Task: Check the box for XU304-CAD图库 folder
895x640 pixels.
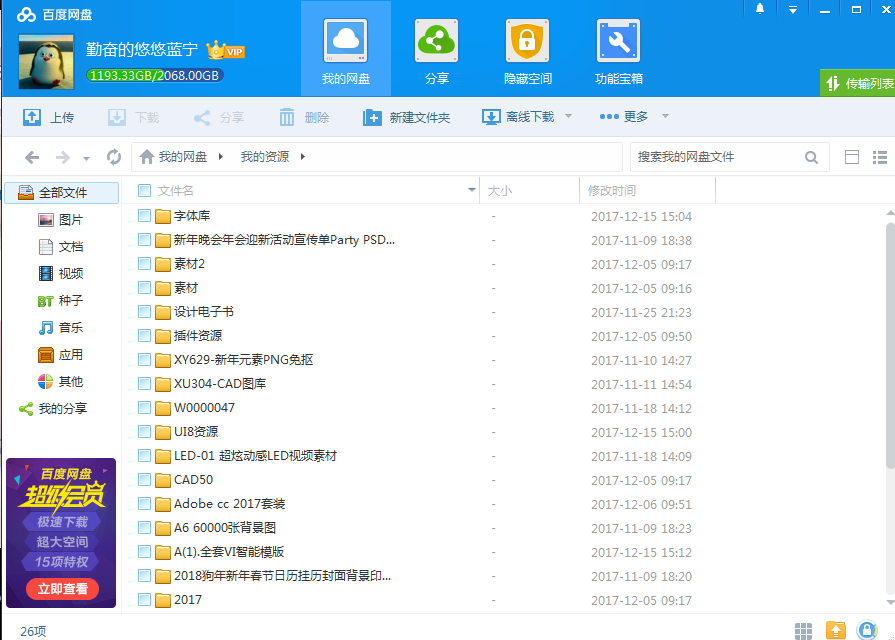Action: coord(144,384)
